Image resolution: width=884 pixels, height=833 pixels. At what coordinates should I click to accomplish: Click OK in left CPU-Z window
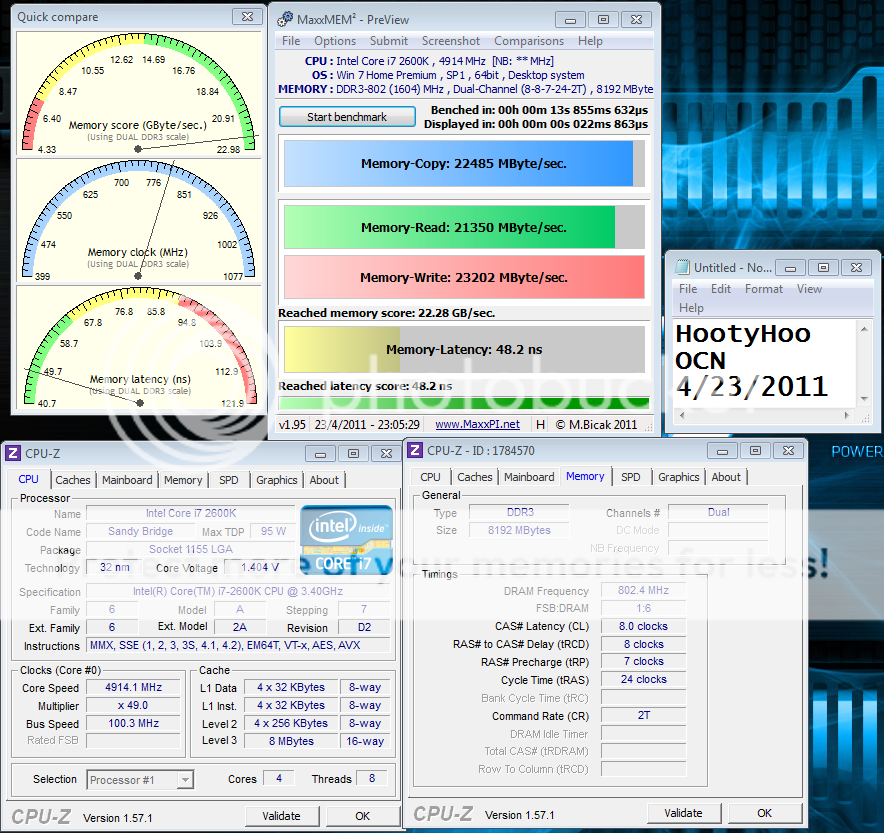coord(363,816)
